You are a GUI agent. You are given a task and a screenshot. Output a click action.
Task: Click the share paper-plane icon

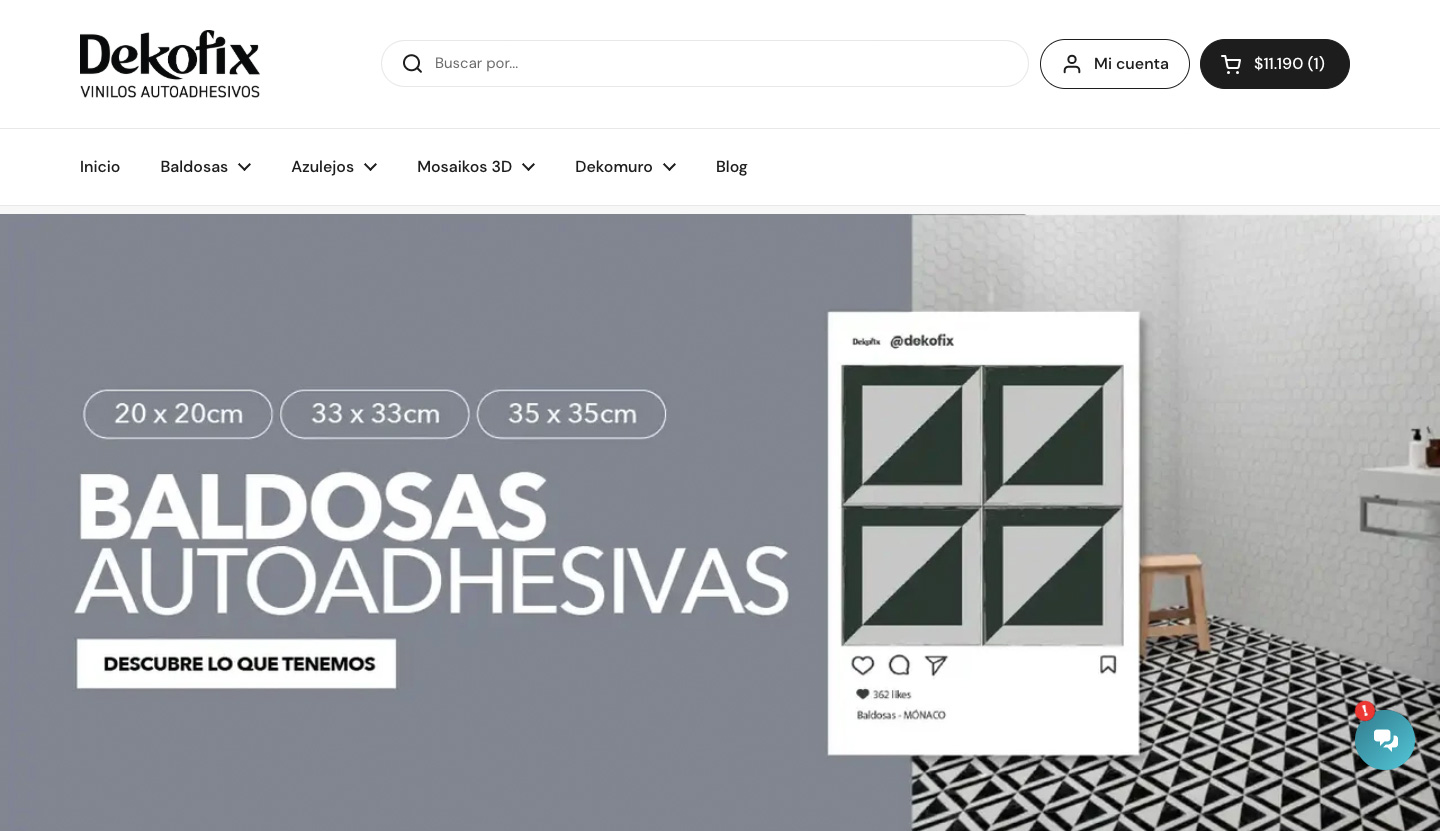click(x=936, y=665)
